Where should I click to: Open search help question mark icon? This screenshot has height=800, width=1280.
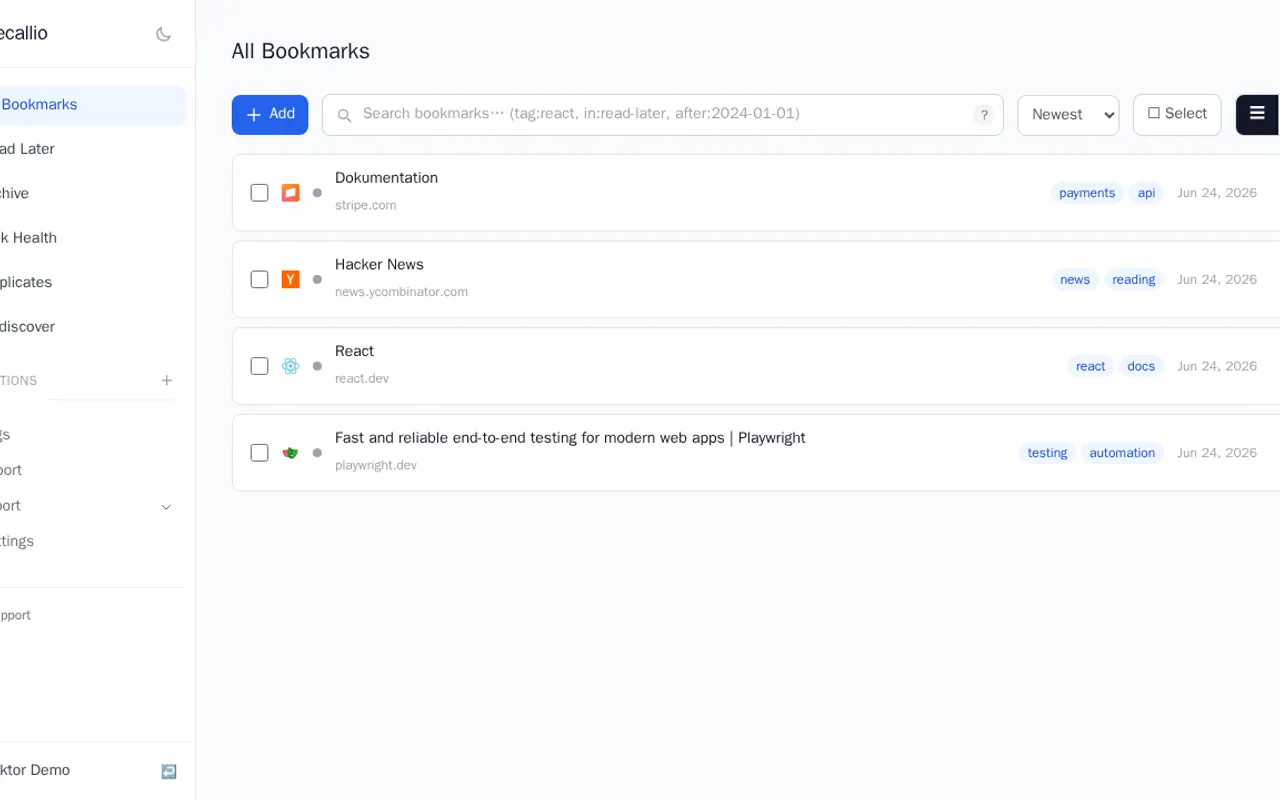985,115
